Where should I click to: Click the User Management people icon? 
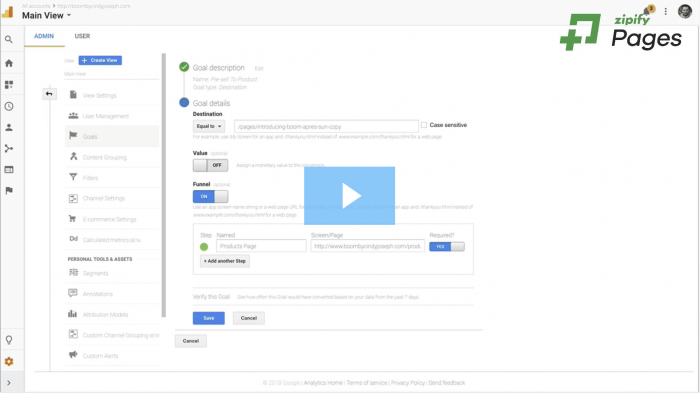click(73, 116)
